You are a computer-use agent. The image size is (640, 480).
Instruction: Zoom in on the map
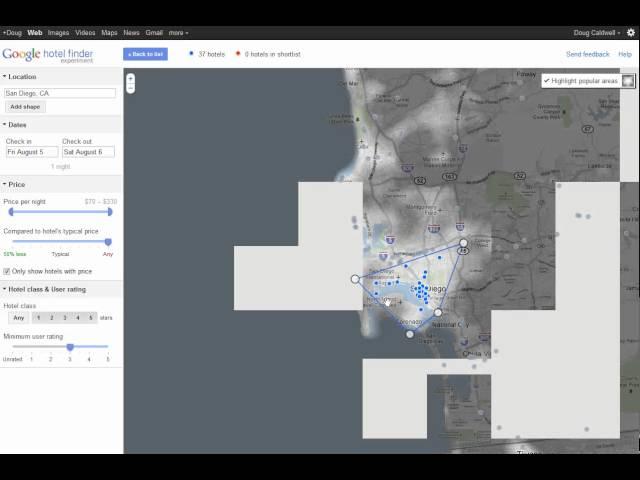pos(131,79)
